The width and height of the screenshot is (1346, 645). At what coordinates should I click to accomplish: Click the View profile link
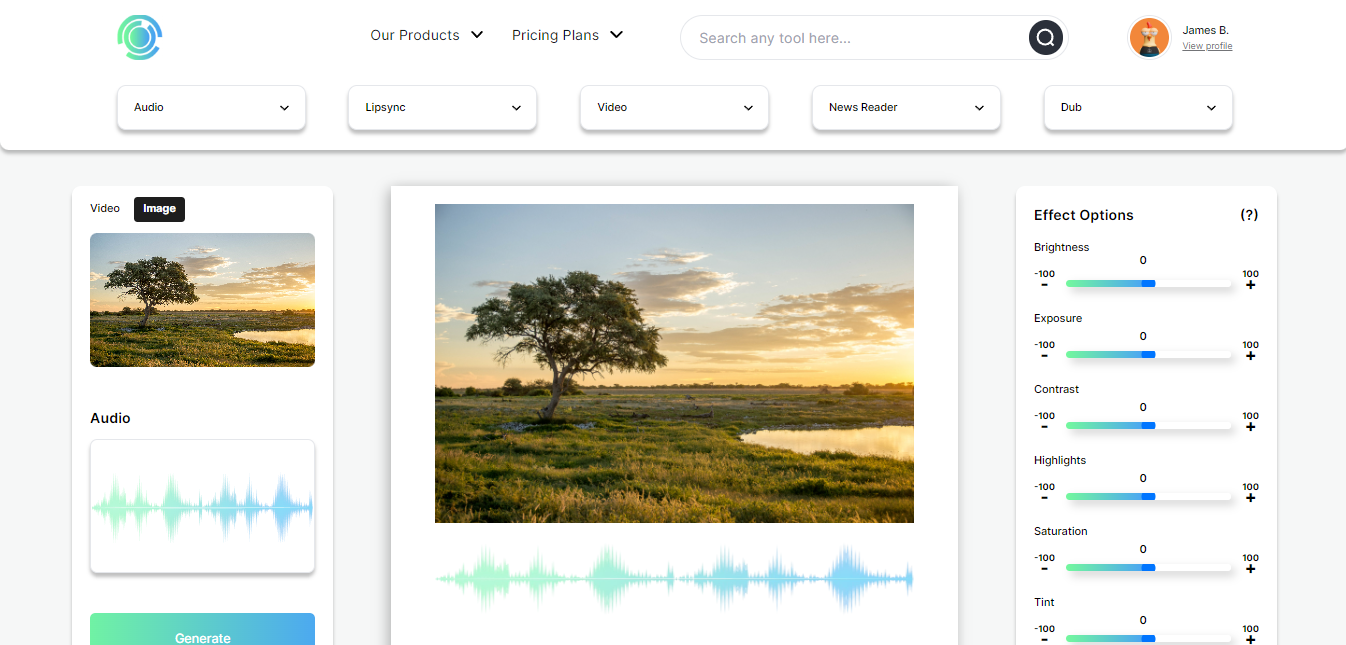pyautogui.click(x=1207, y=46)
